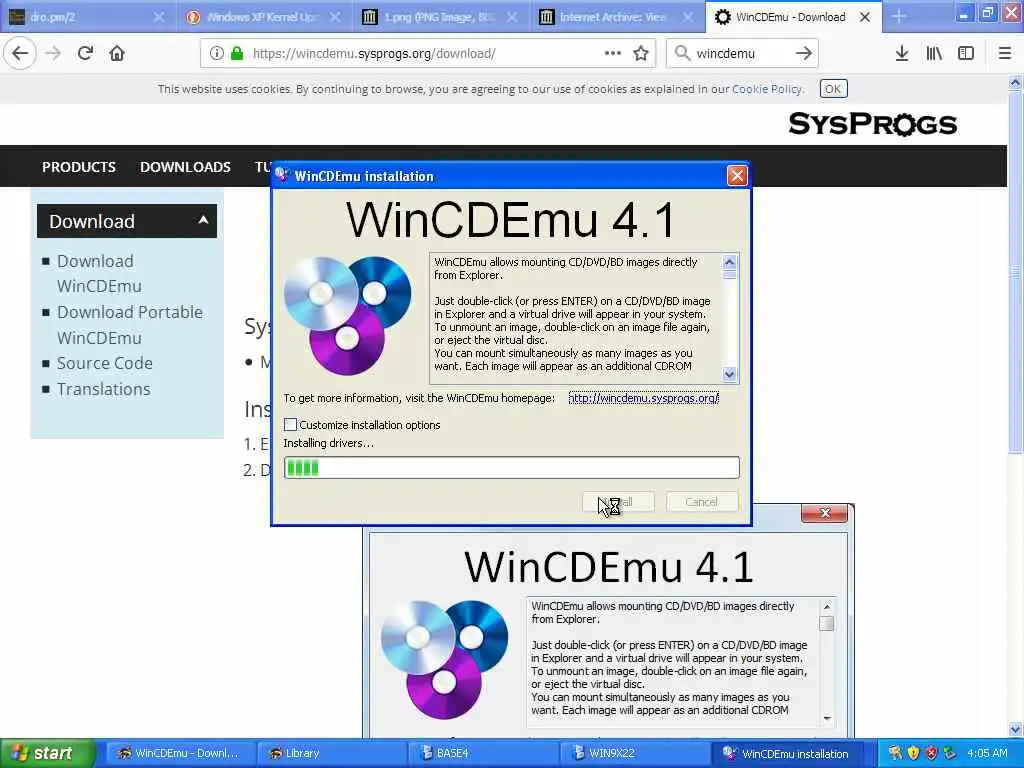1024x768 pixels.
Task: Open the Cookie Policy link
Action: point(767,89)
